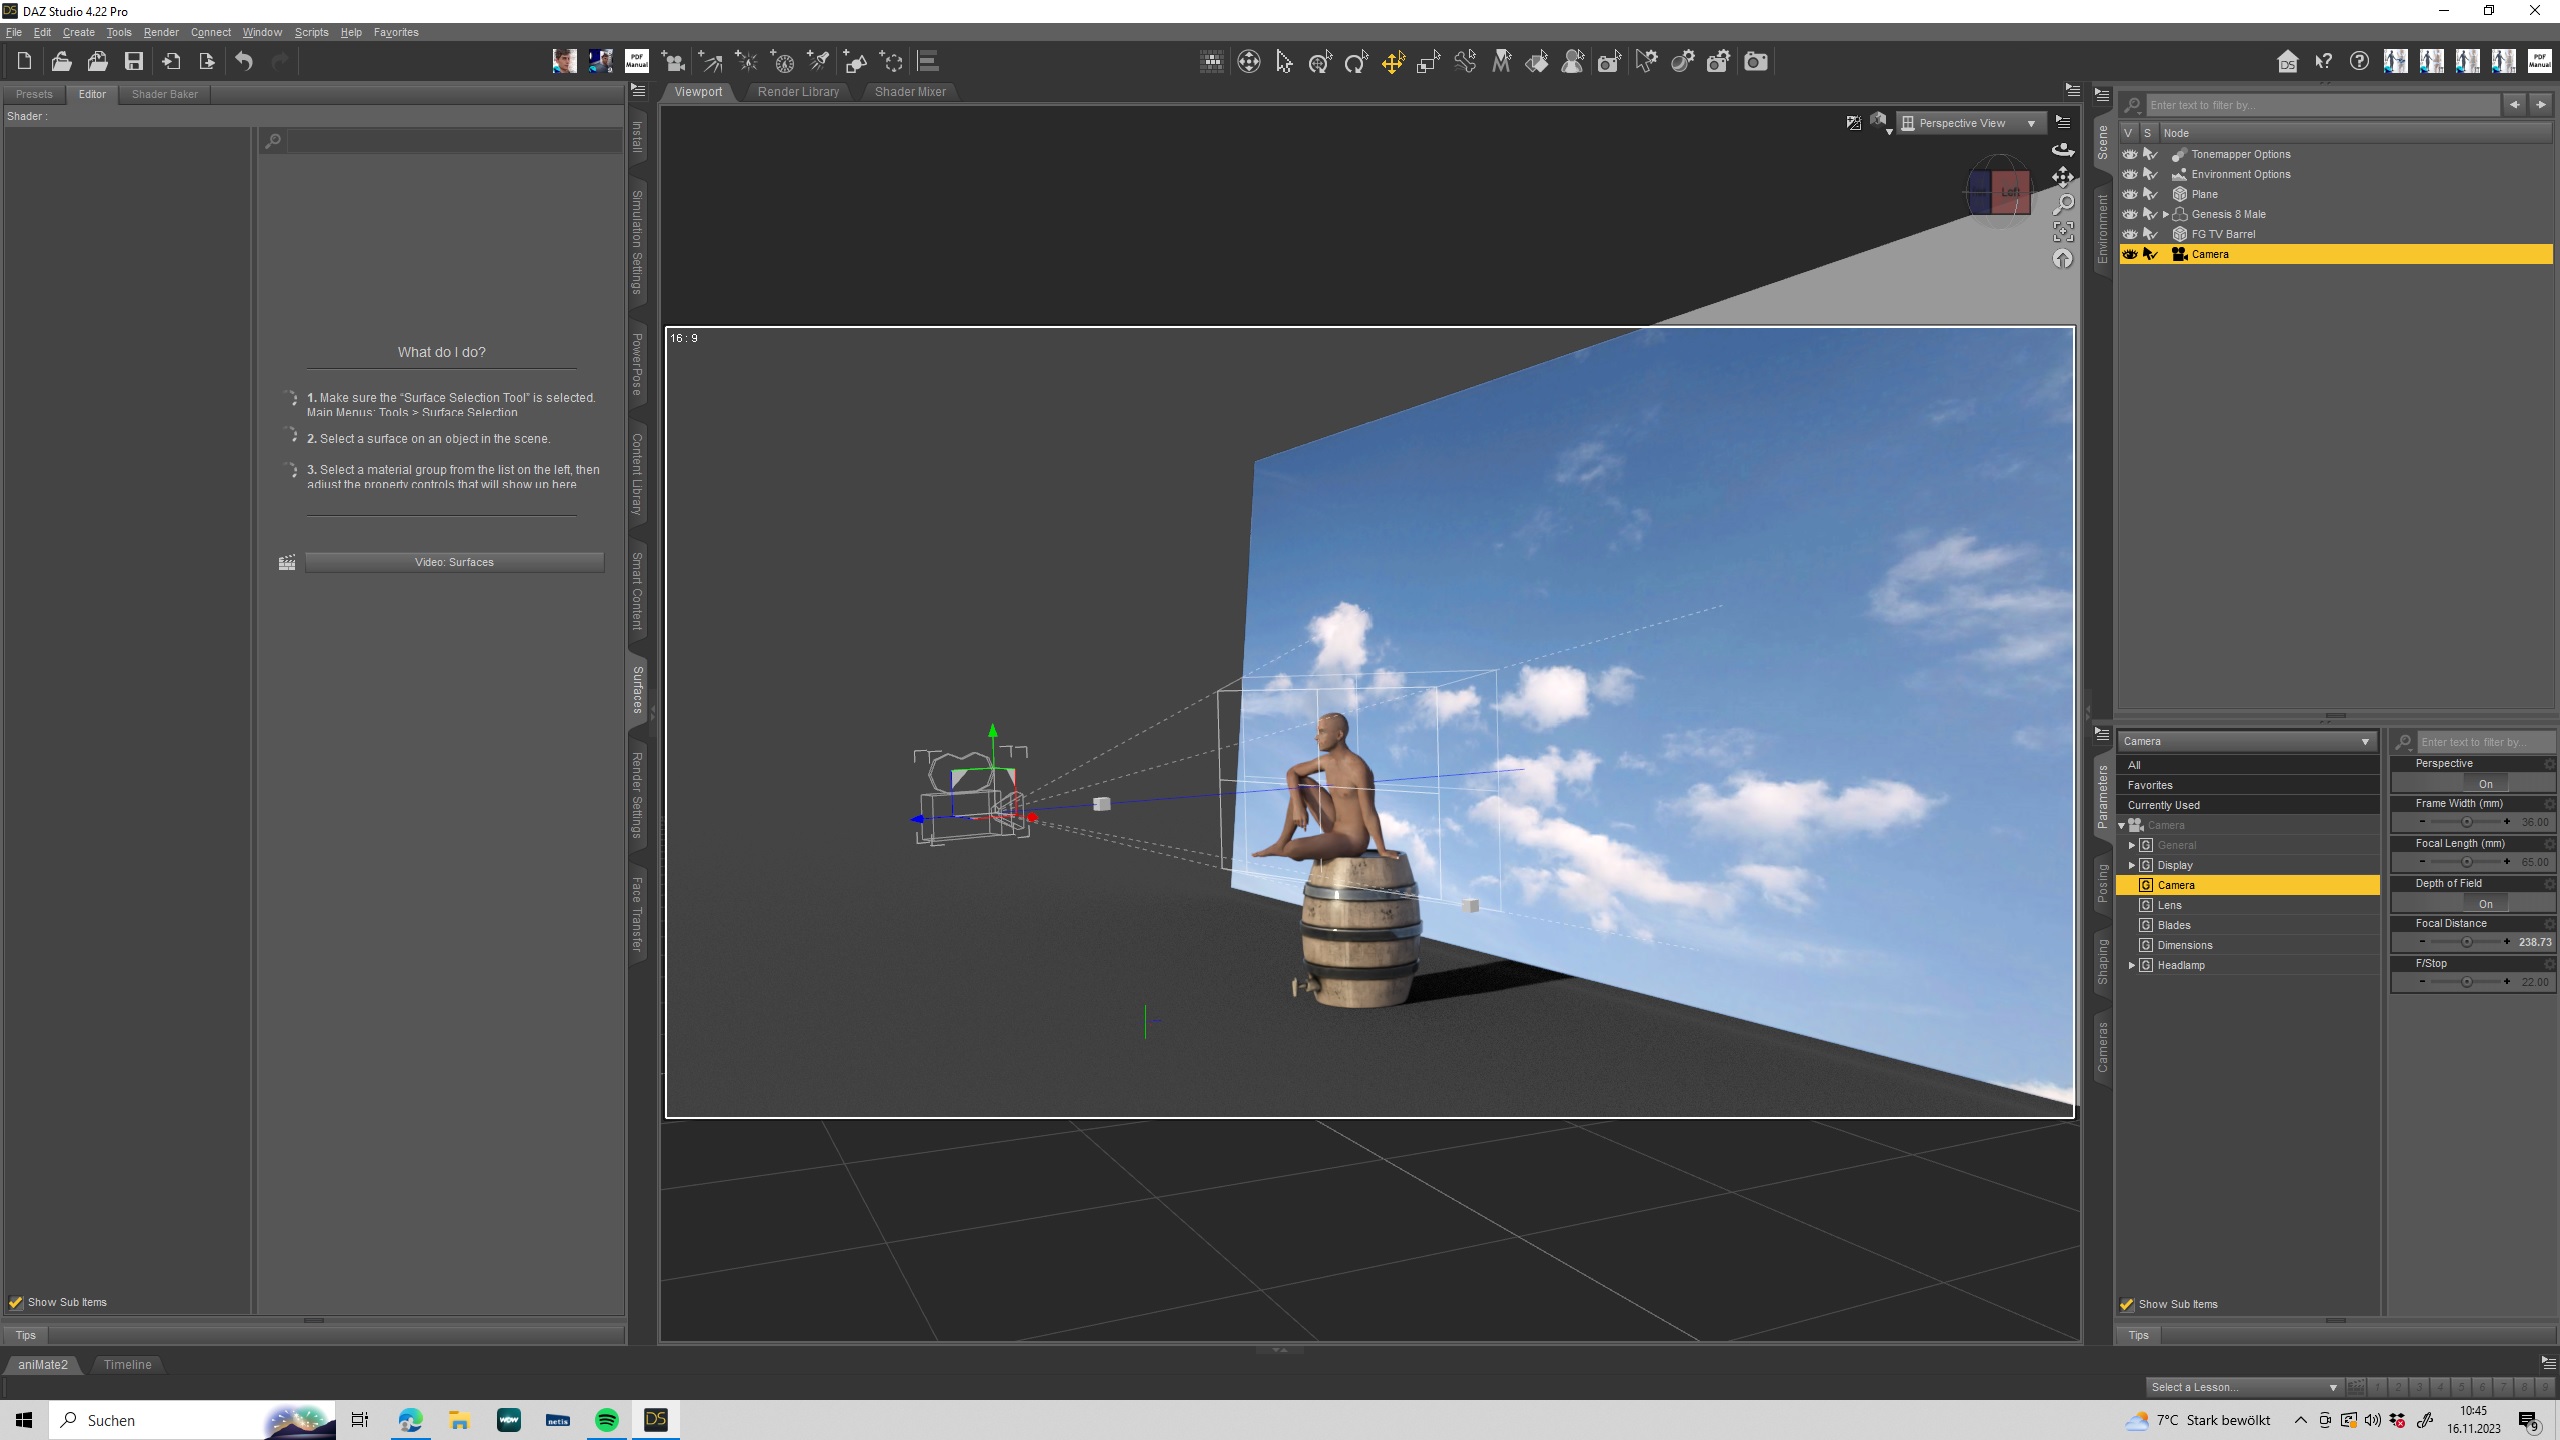The height and width of the screenshot is (1440, 2560).
Task: Hide the FG TV Barrel node
Action: (2130, 234)
